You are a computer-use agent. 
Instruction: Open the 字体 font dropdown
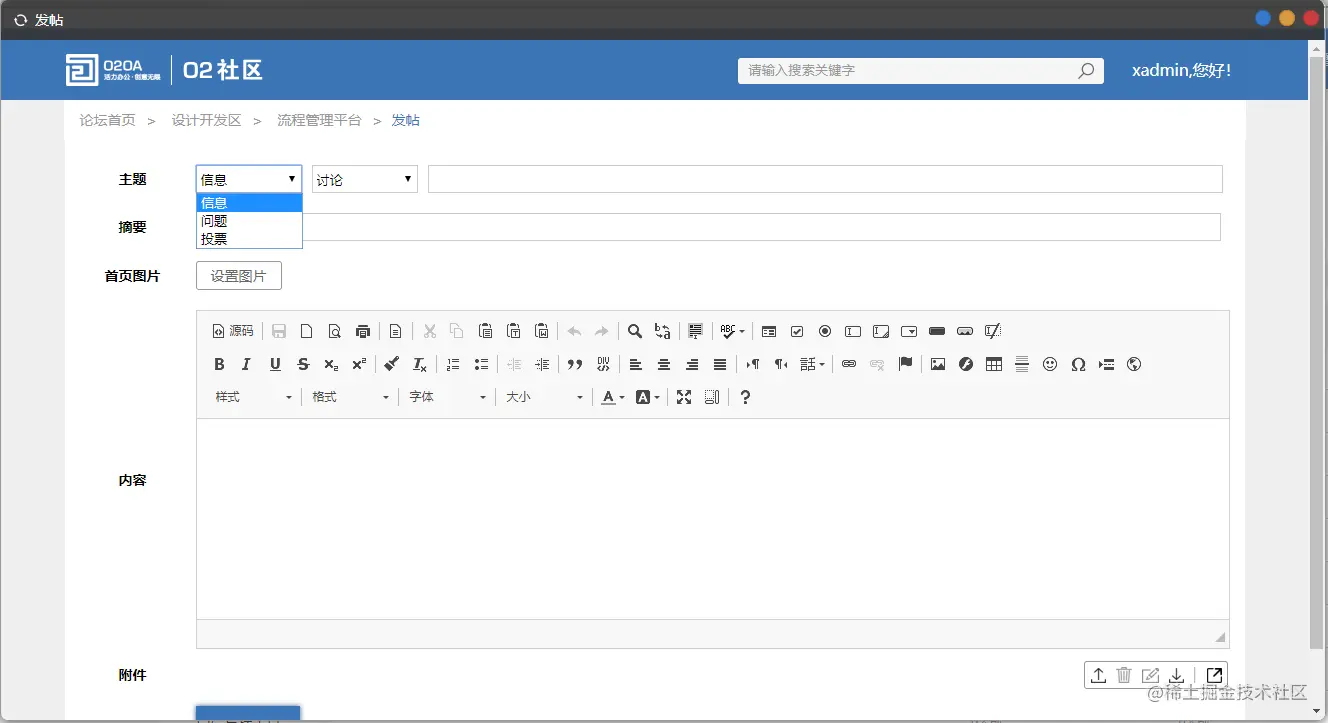445,397
